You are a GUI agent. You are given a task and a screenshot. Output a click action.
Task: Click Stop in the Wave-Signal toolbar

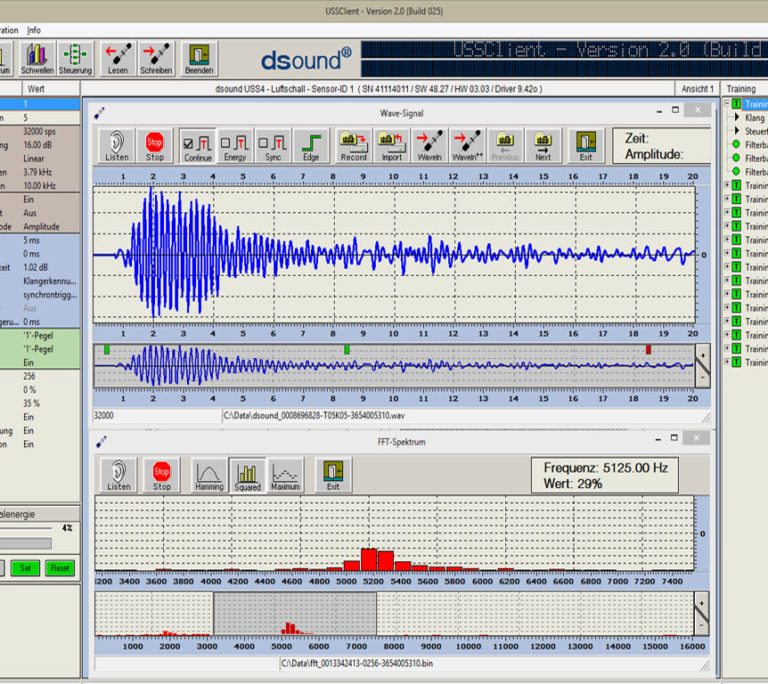pyautogui.click(x=155, y=146)
